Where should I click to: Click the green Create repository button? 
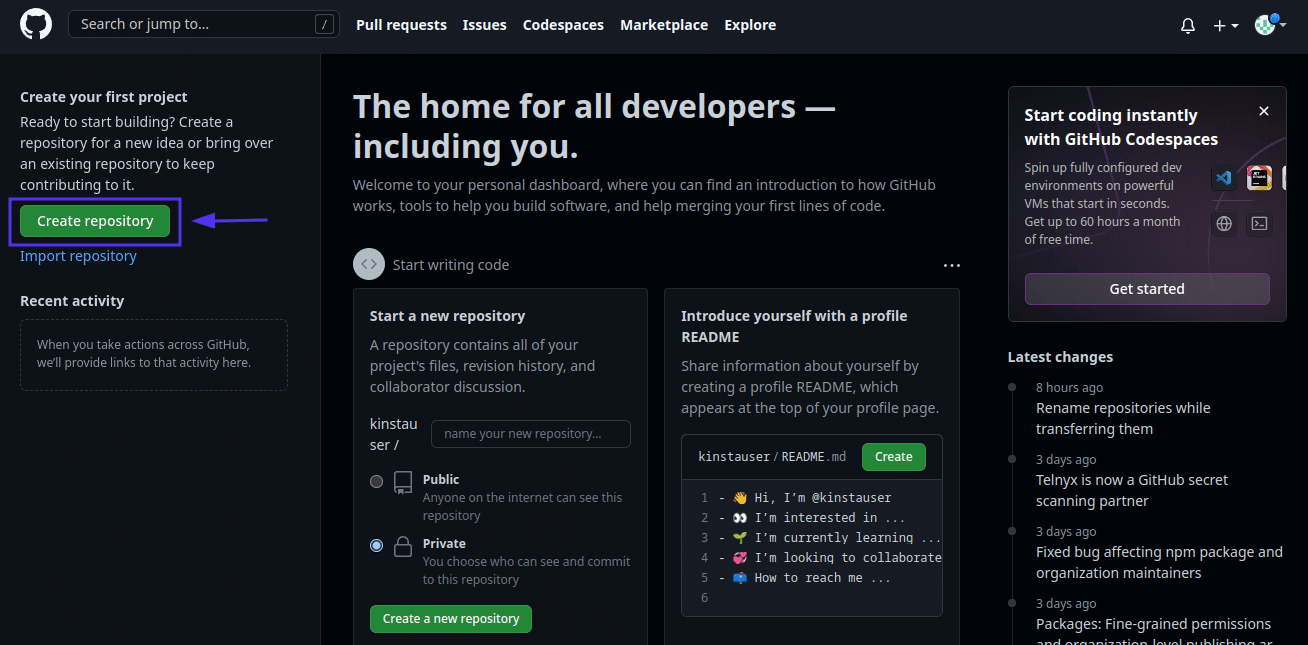pos(95,221)
